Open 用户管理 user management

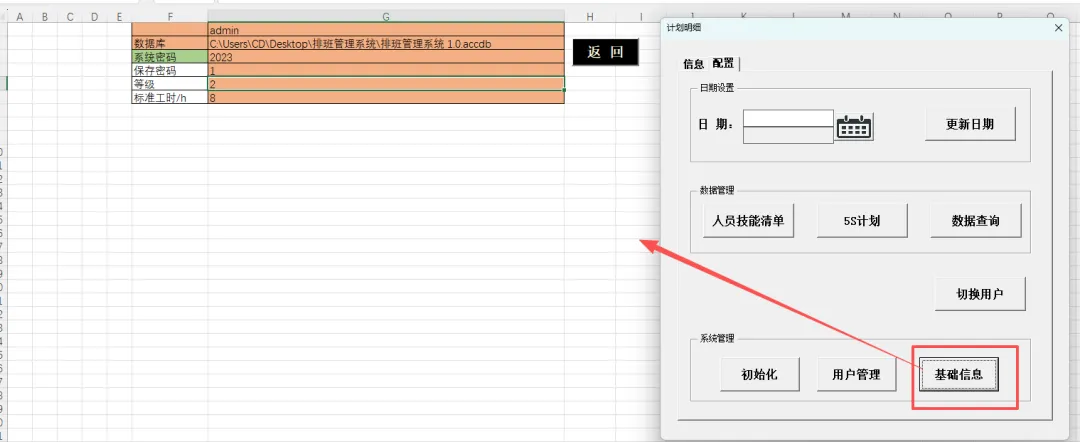tap(856, 375)
